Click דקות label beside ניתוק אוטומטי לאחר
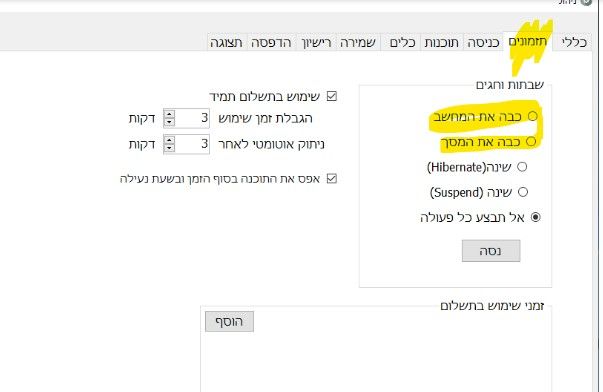This screenshot has height=392, width=603. (x=142, y=144)
